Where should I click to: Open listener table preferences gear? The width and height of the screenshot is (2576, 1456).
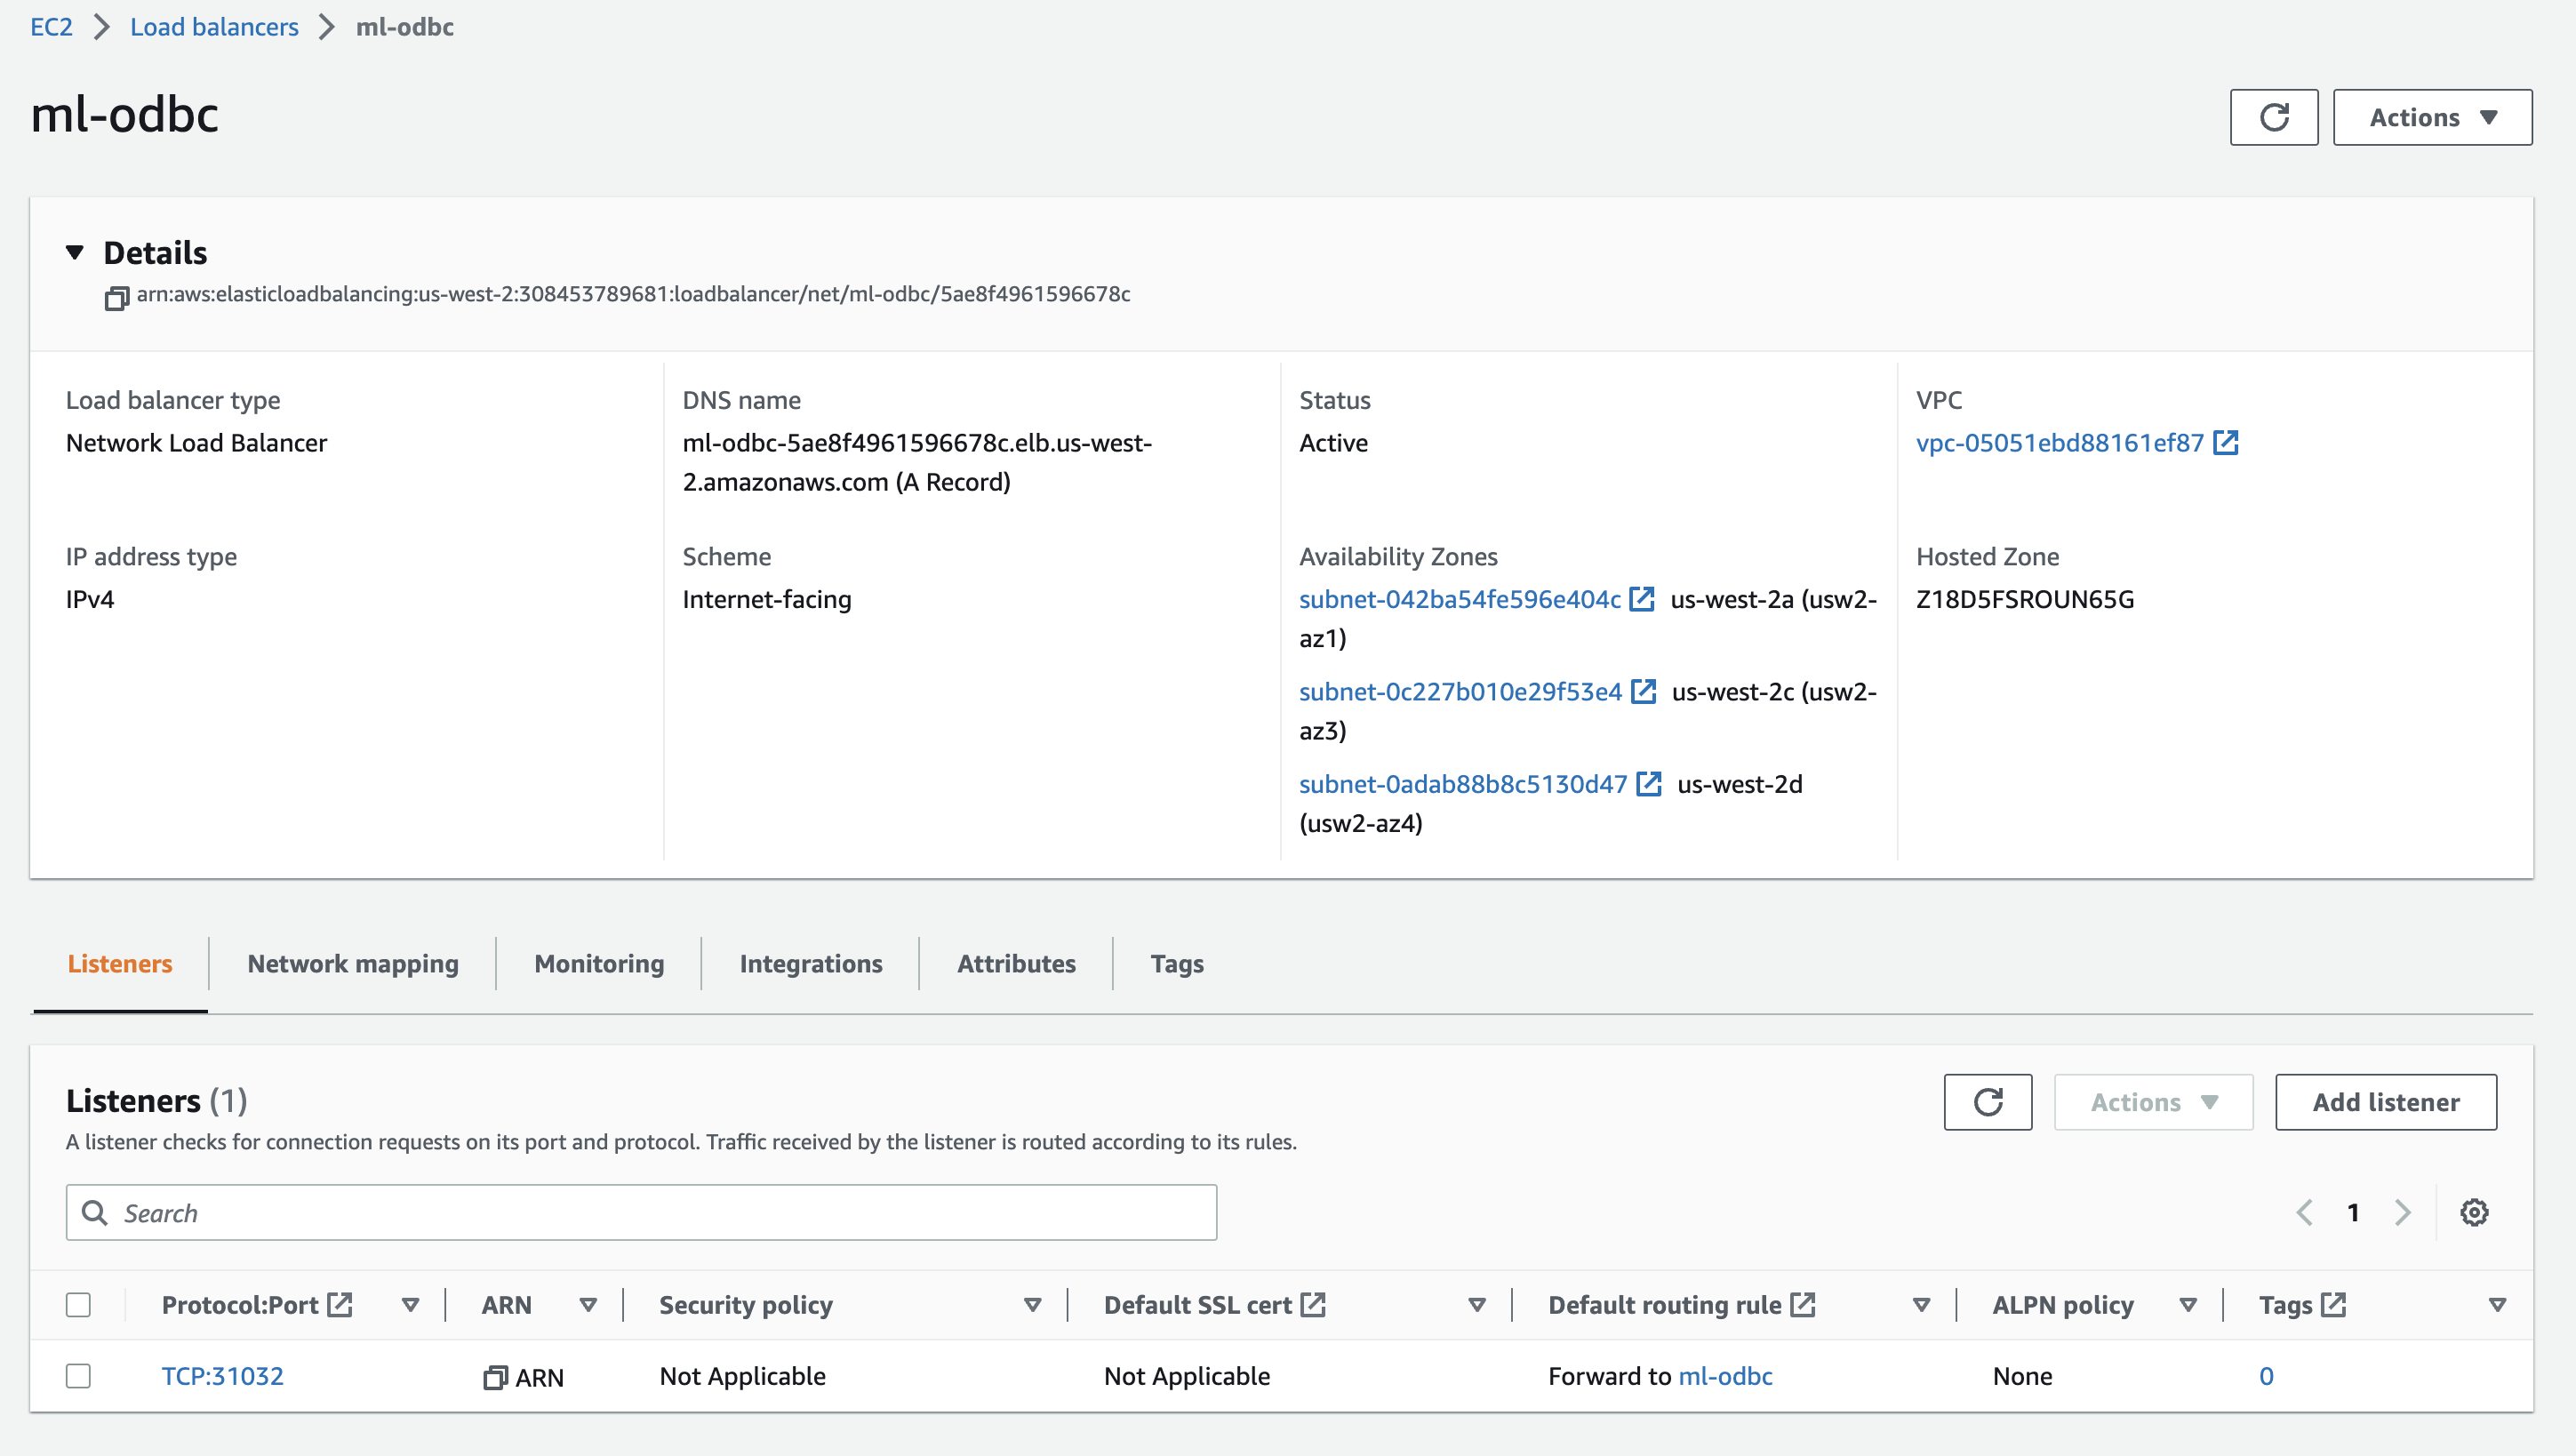(2474, 1212)
